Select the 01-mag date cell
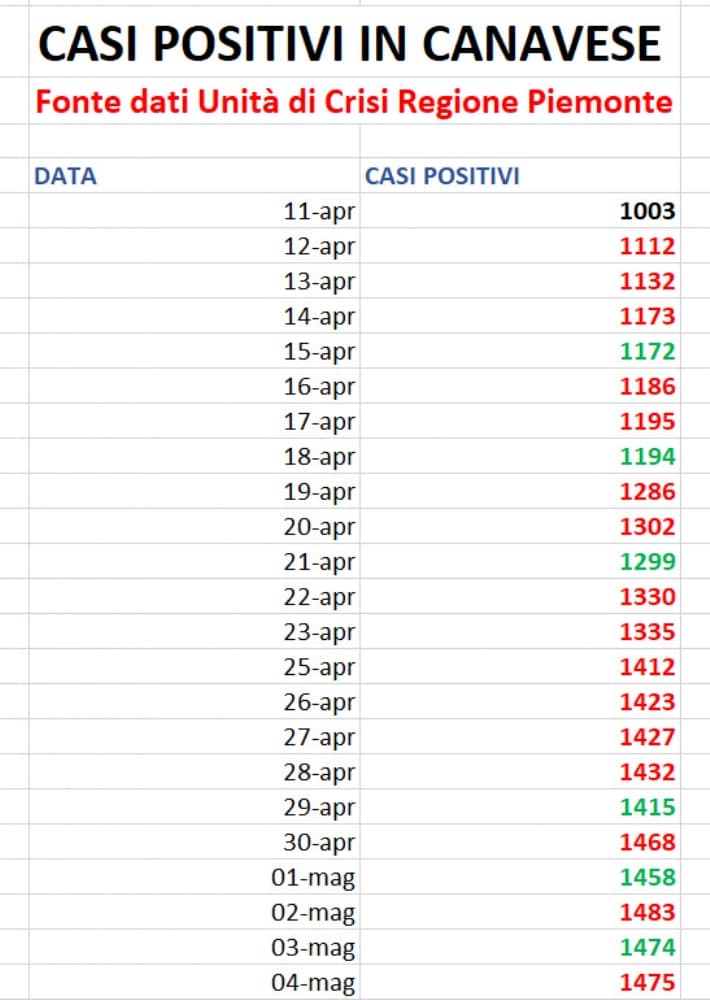 pyautogui.click(x=313, y=878)
